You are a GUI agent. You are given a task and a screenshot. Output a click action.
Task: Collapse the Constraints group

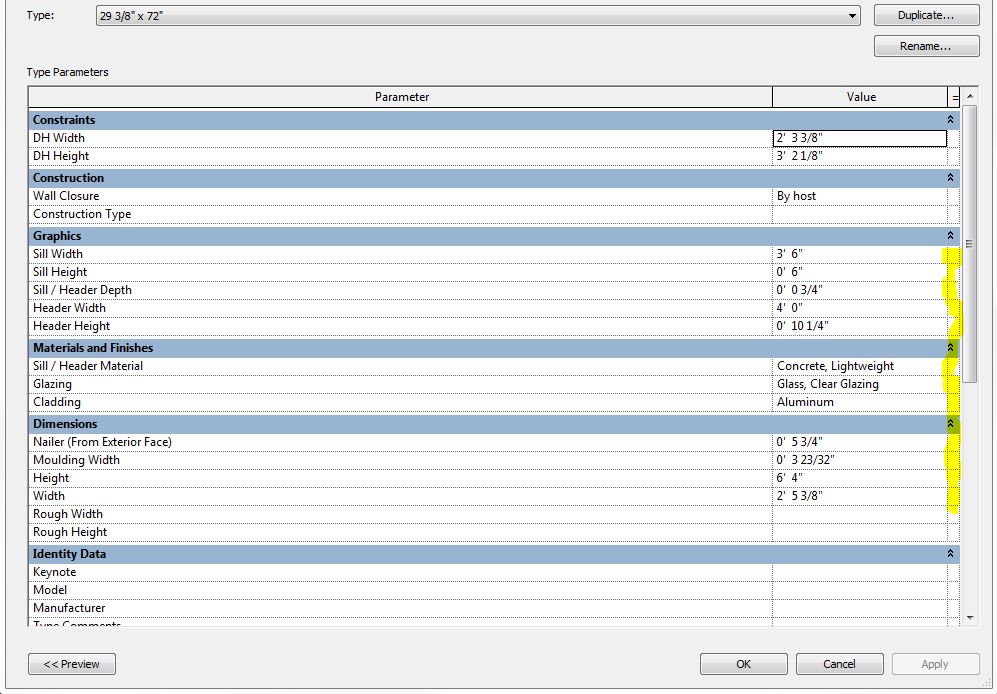click(950, 120)
